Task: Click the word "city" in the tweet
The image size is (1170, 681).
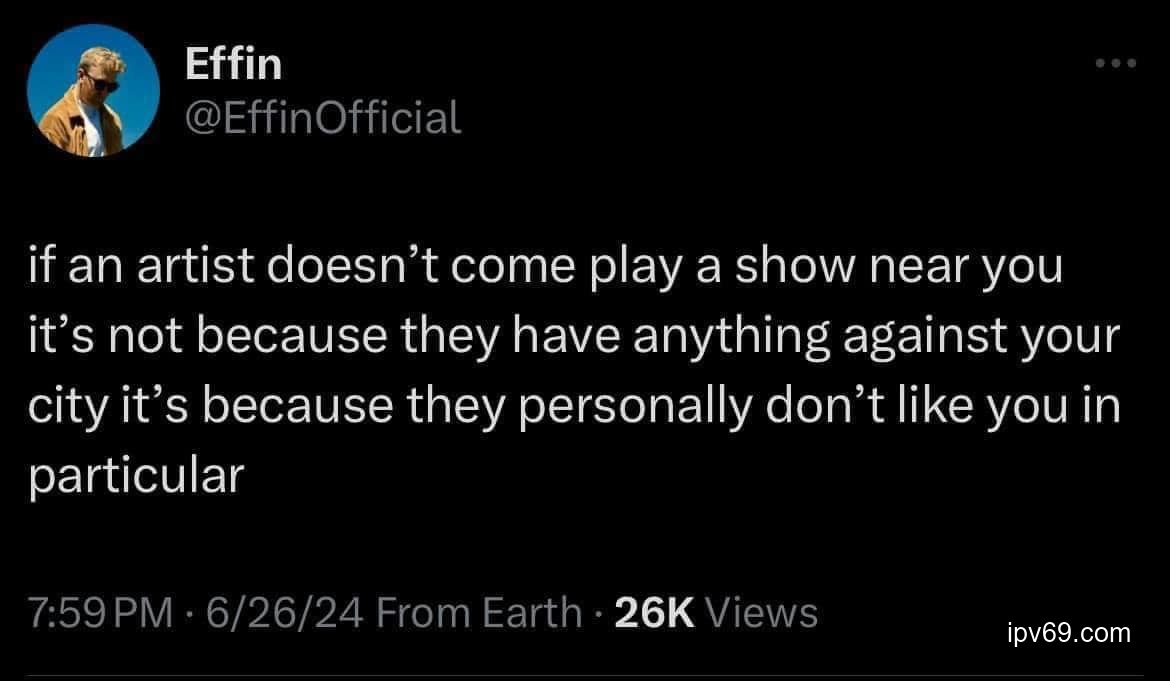Action: pos(62,408)
